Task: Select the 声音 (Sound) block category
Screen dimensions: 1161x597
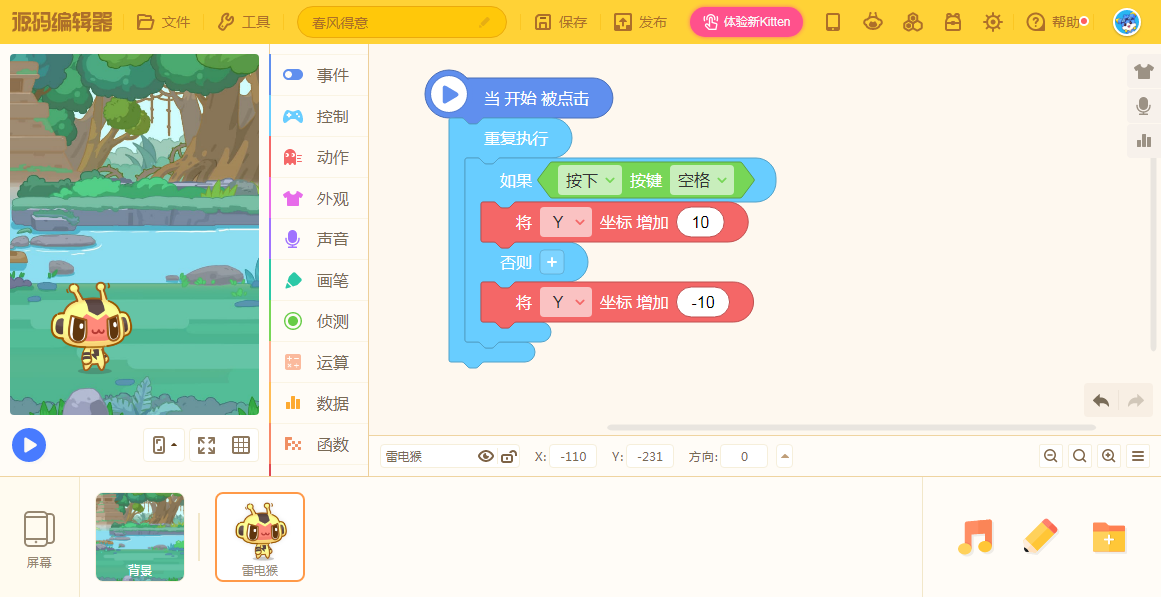Action: click(319, 239)
